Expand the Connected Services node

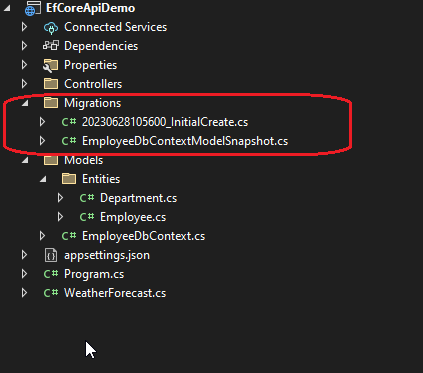point(24,27)
